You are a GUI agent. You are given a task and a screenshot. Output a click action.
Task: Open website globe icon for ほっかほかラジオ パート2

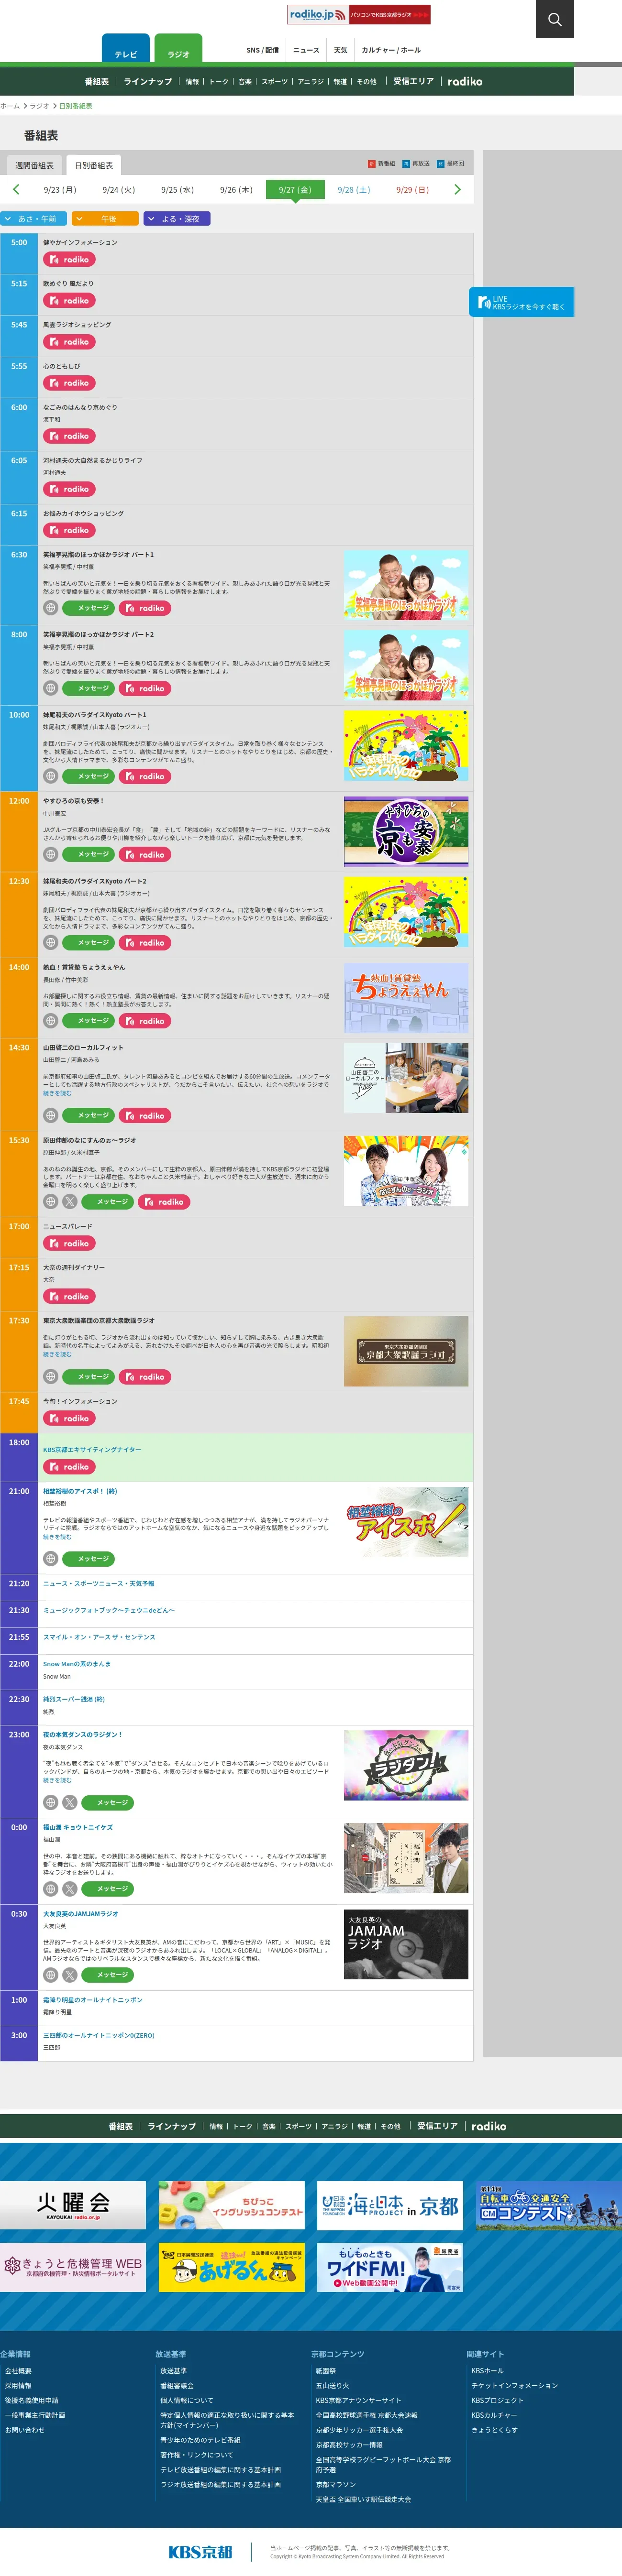50,688
